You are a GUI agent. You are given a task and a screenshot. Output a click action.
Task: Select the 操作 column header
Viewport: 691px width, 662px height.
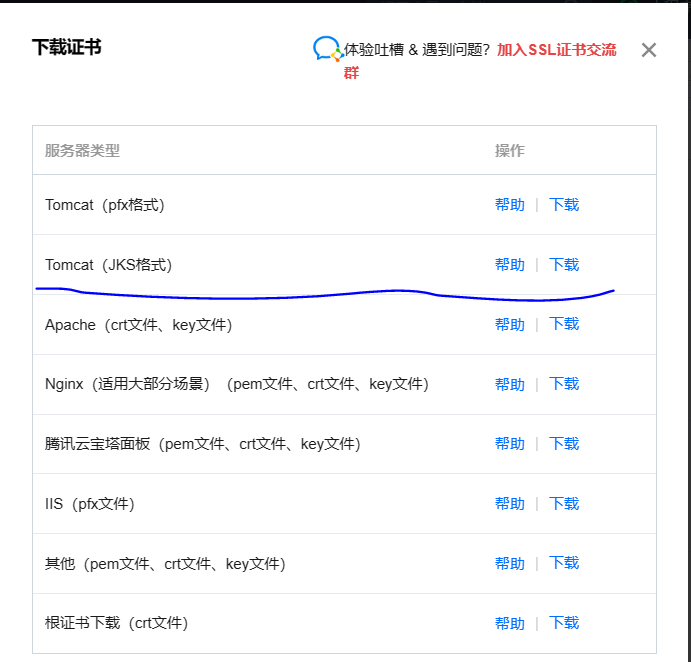coord(509,151)
